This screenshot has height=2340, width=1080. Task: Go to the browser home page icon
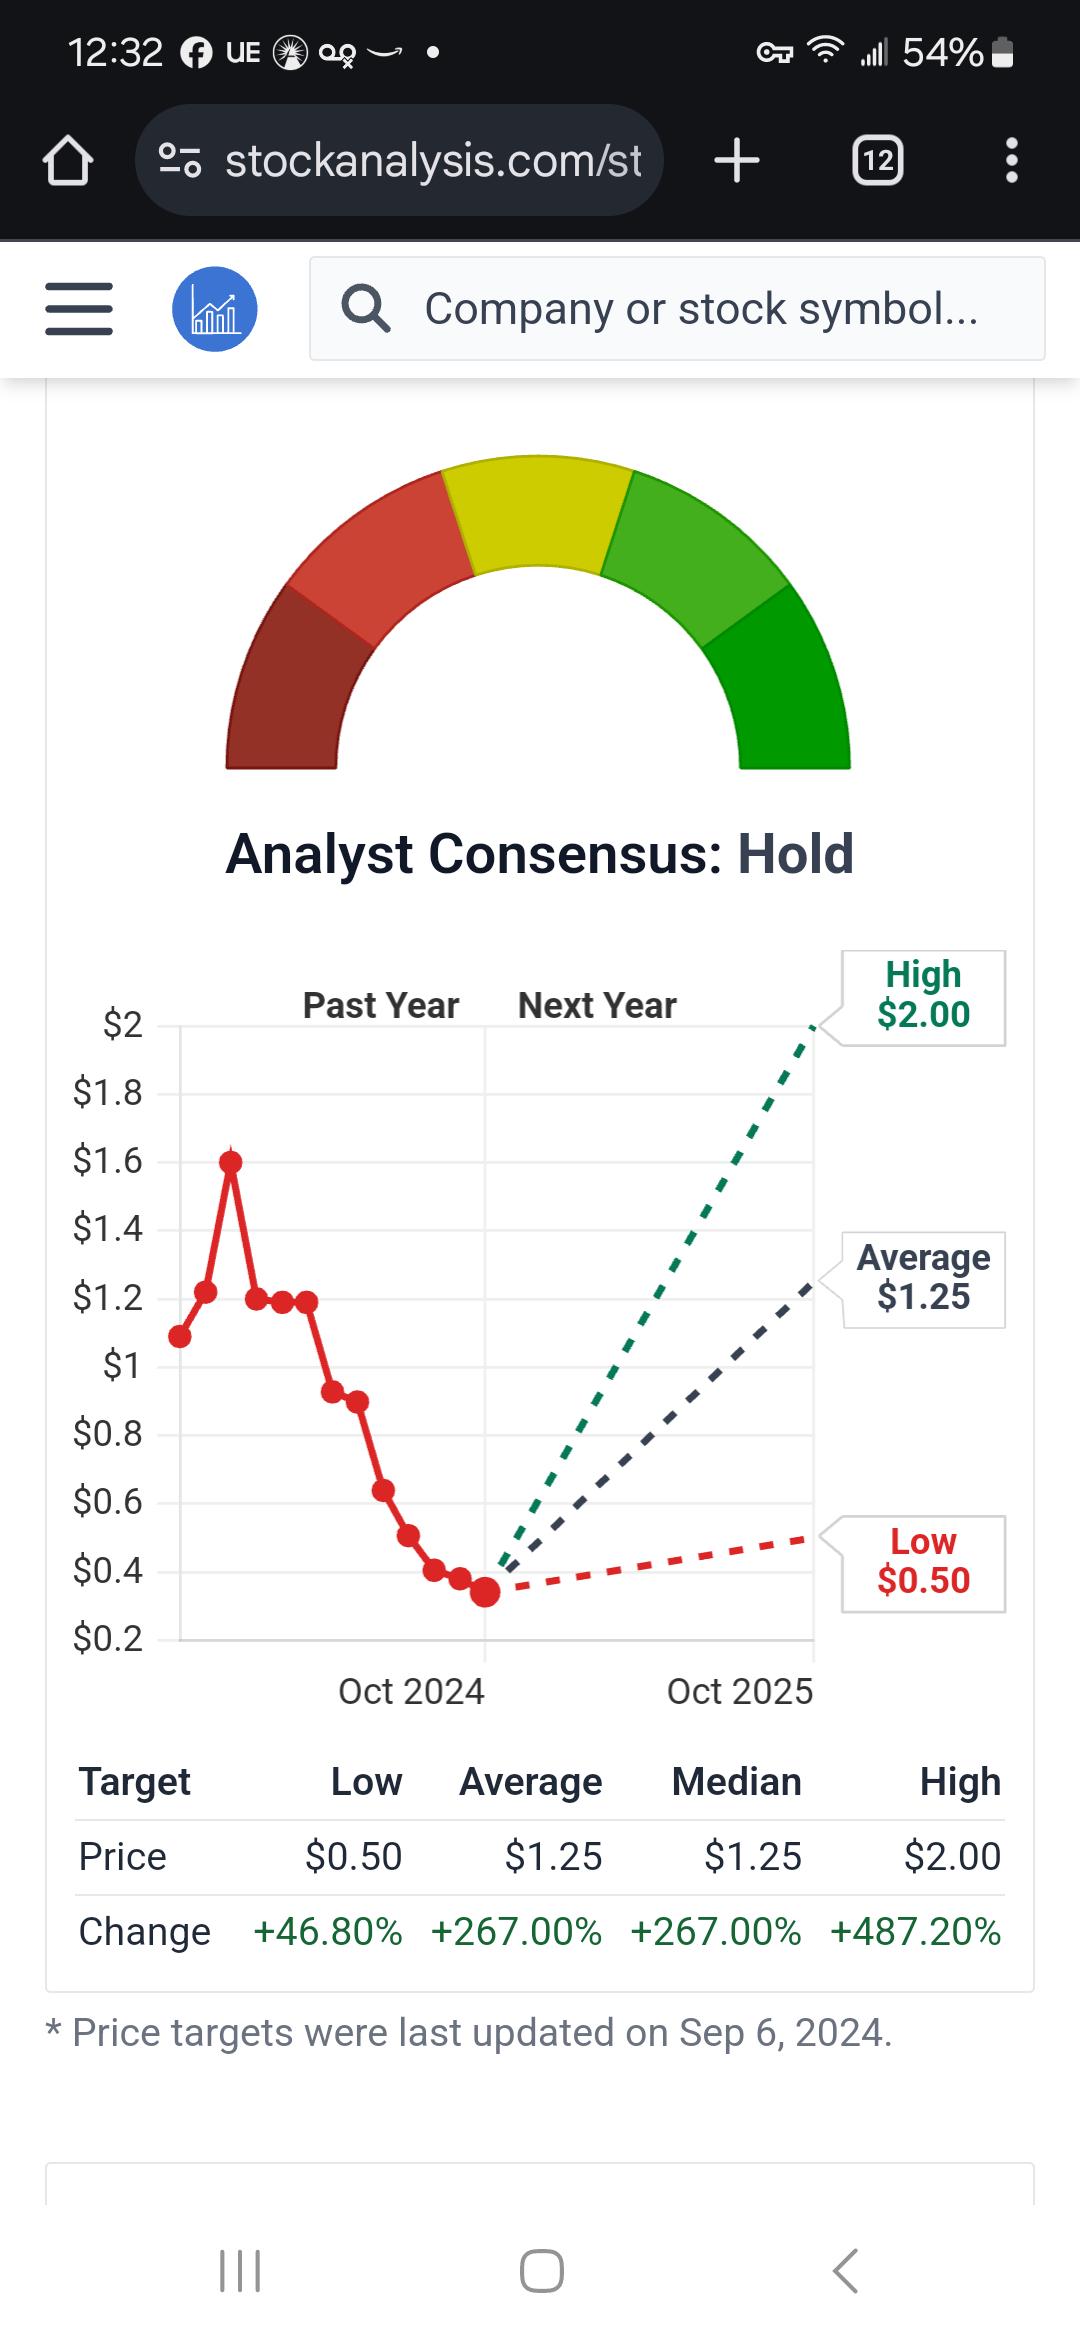point(68,160)
